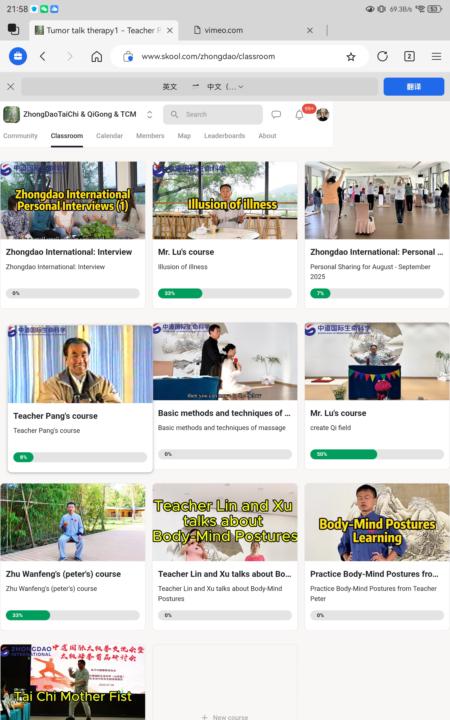The width and height of the screenshot is (450, 720).
Task: Open the browser hamburger menu
Action: click(x=436, y=56)
